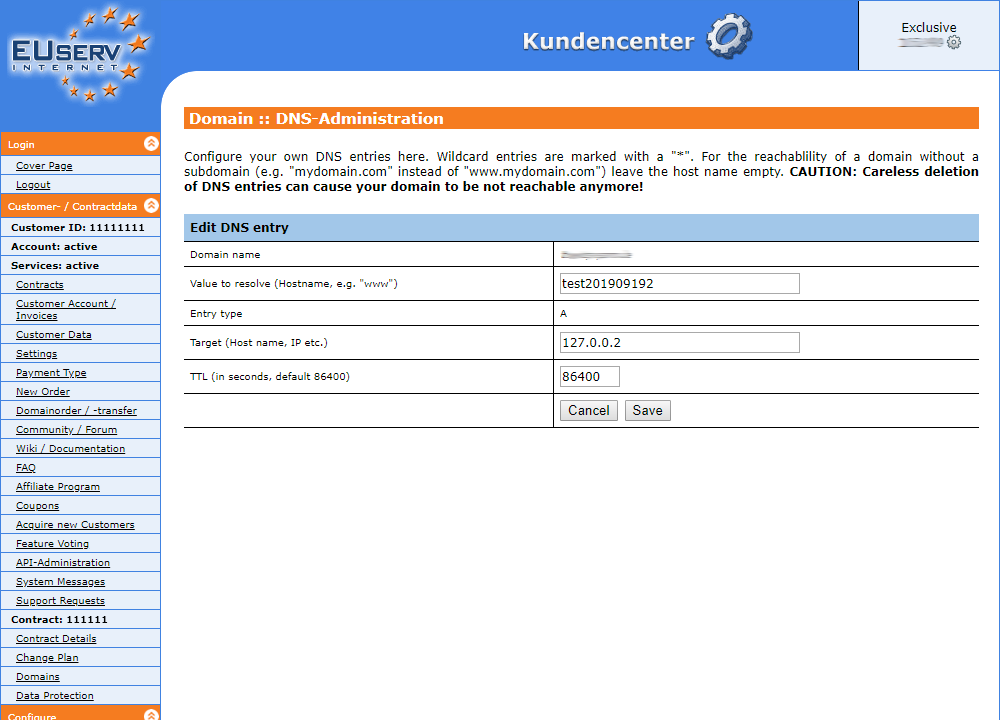The height and width of the screenshot is (720, 1000).
Task: Open the FAQ link
Action: click(26, 468)
